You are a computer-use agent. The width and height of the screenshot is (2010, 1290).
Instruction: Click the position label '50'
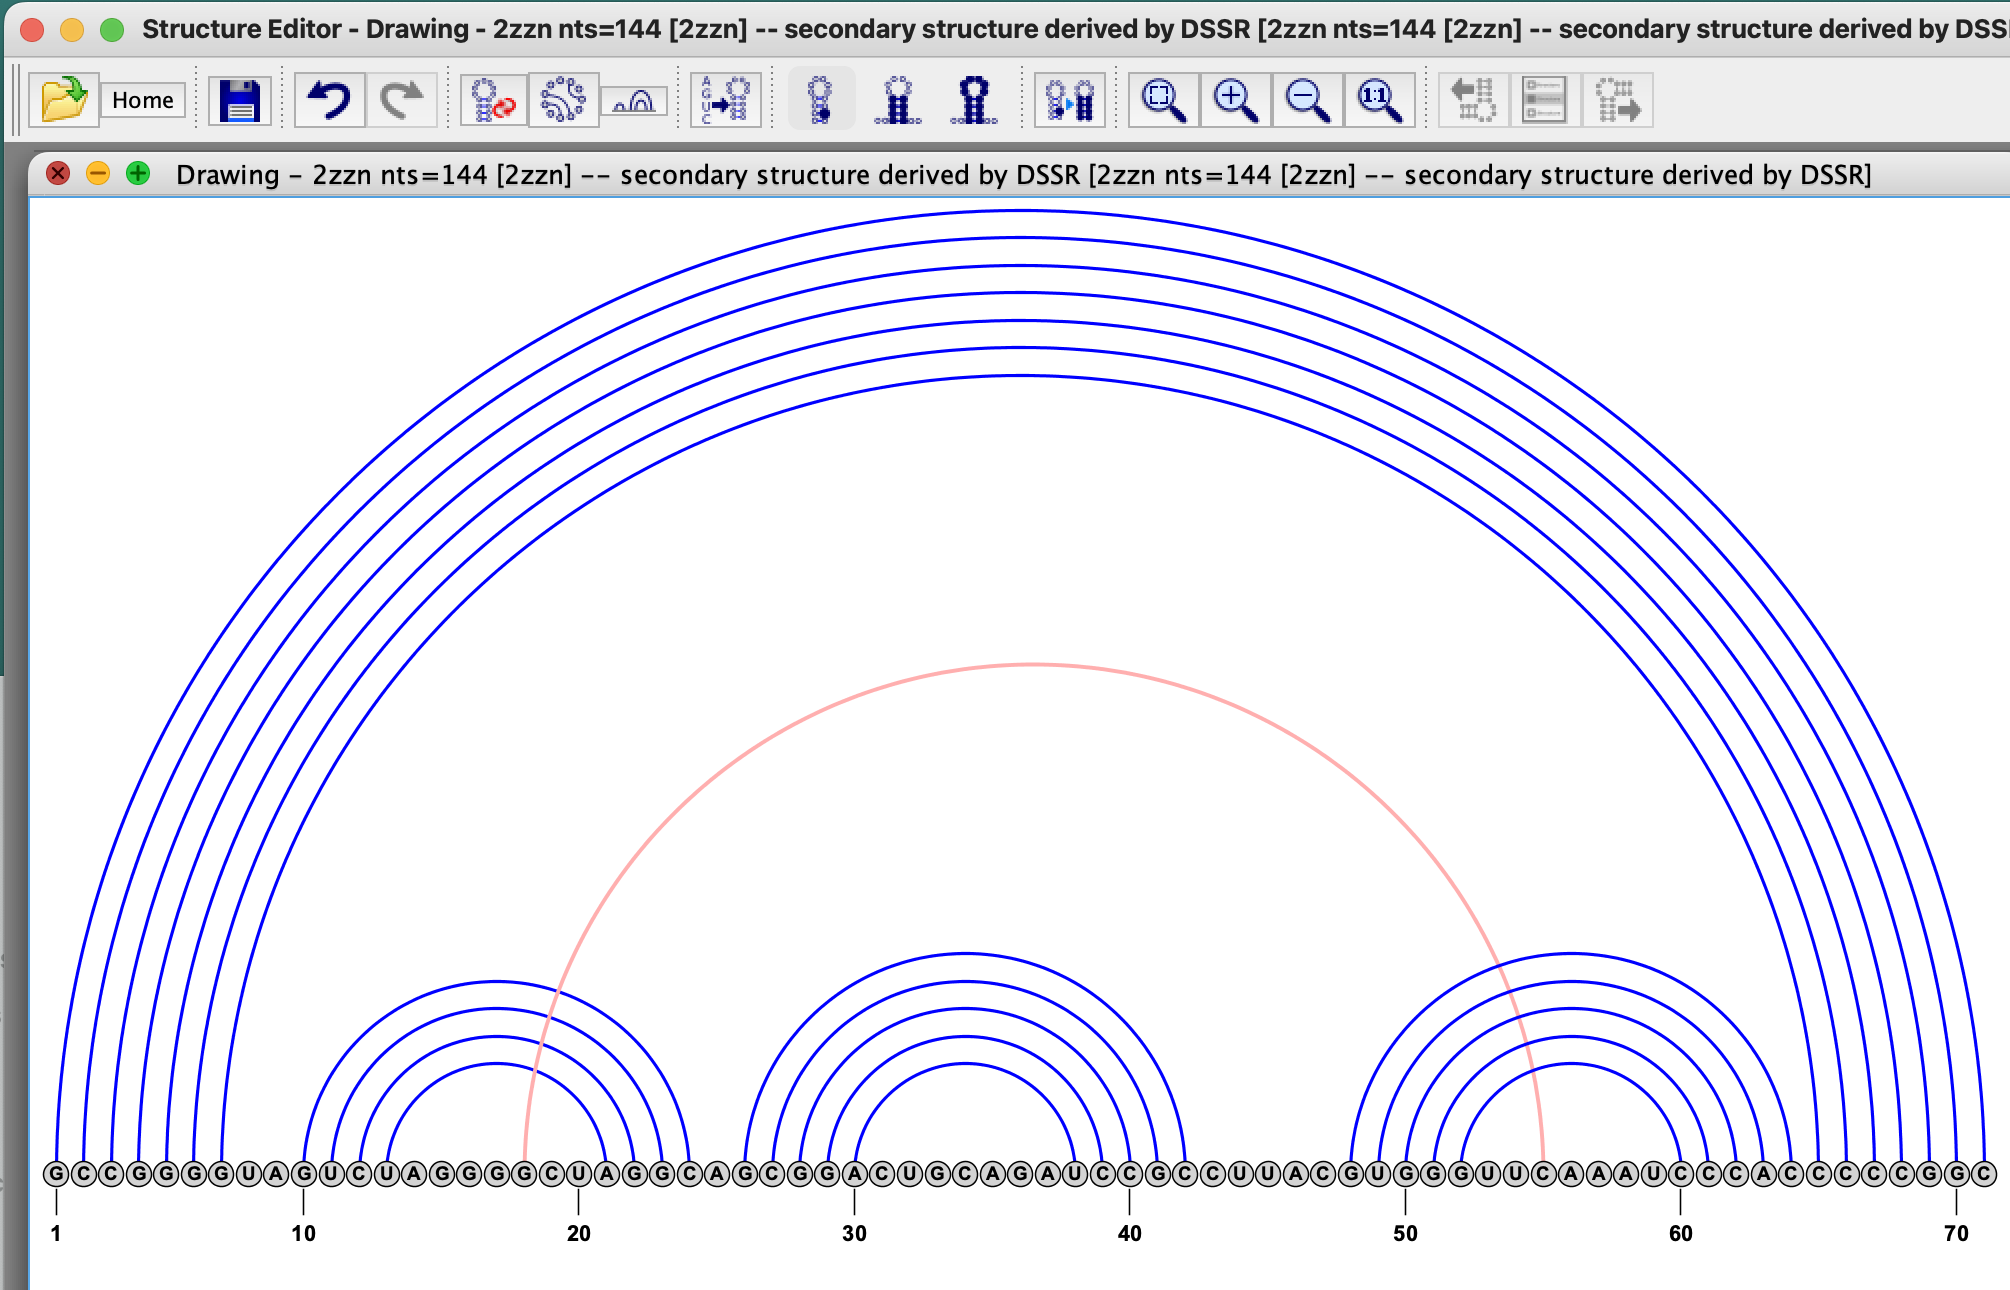[x=1406, y=1233]
